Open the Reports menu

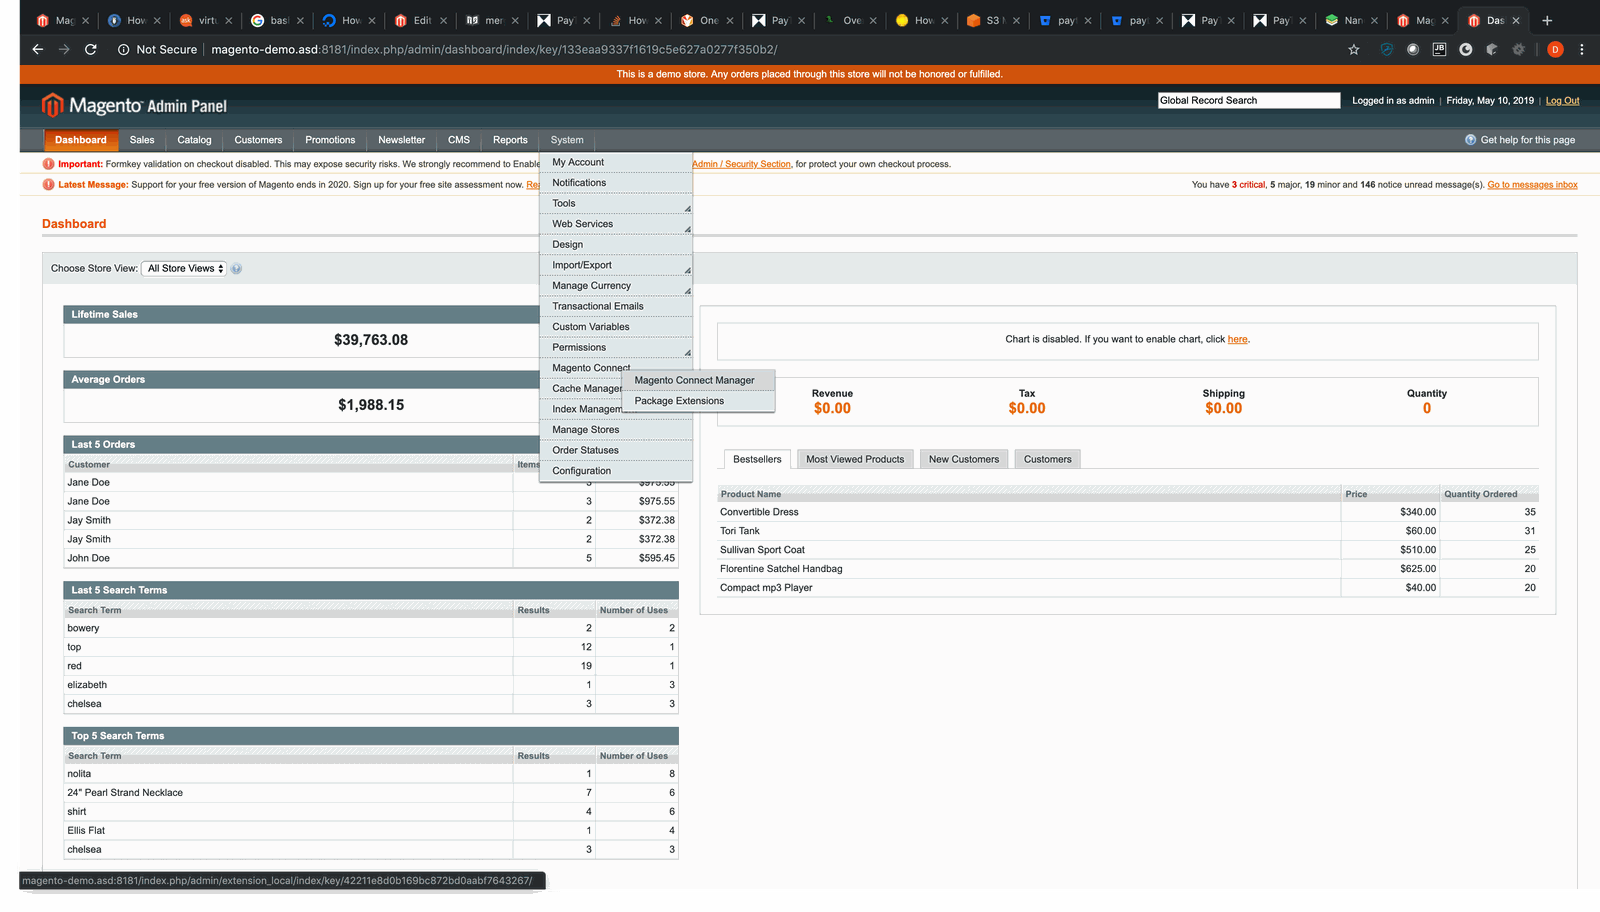pyautogui.click(x=510, y=140)
